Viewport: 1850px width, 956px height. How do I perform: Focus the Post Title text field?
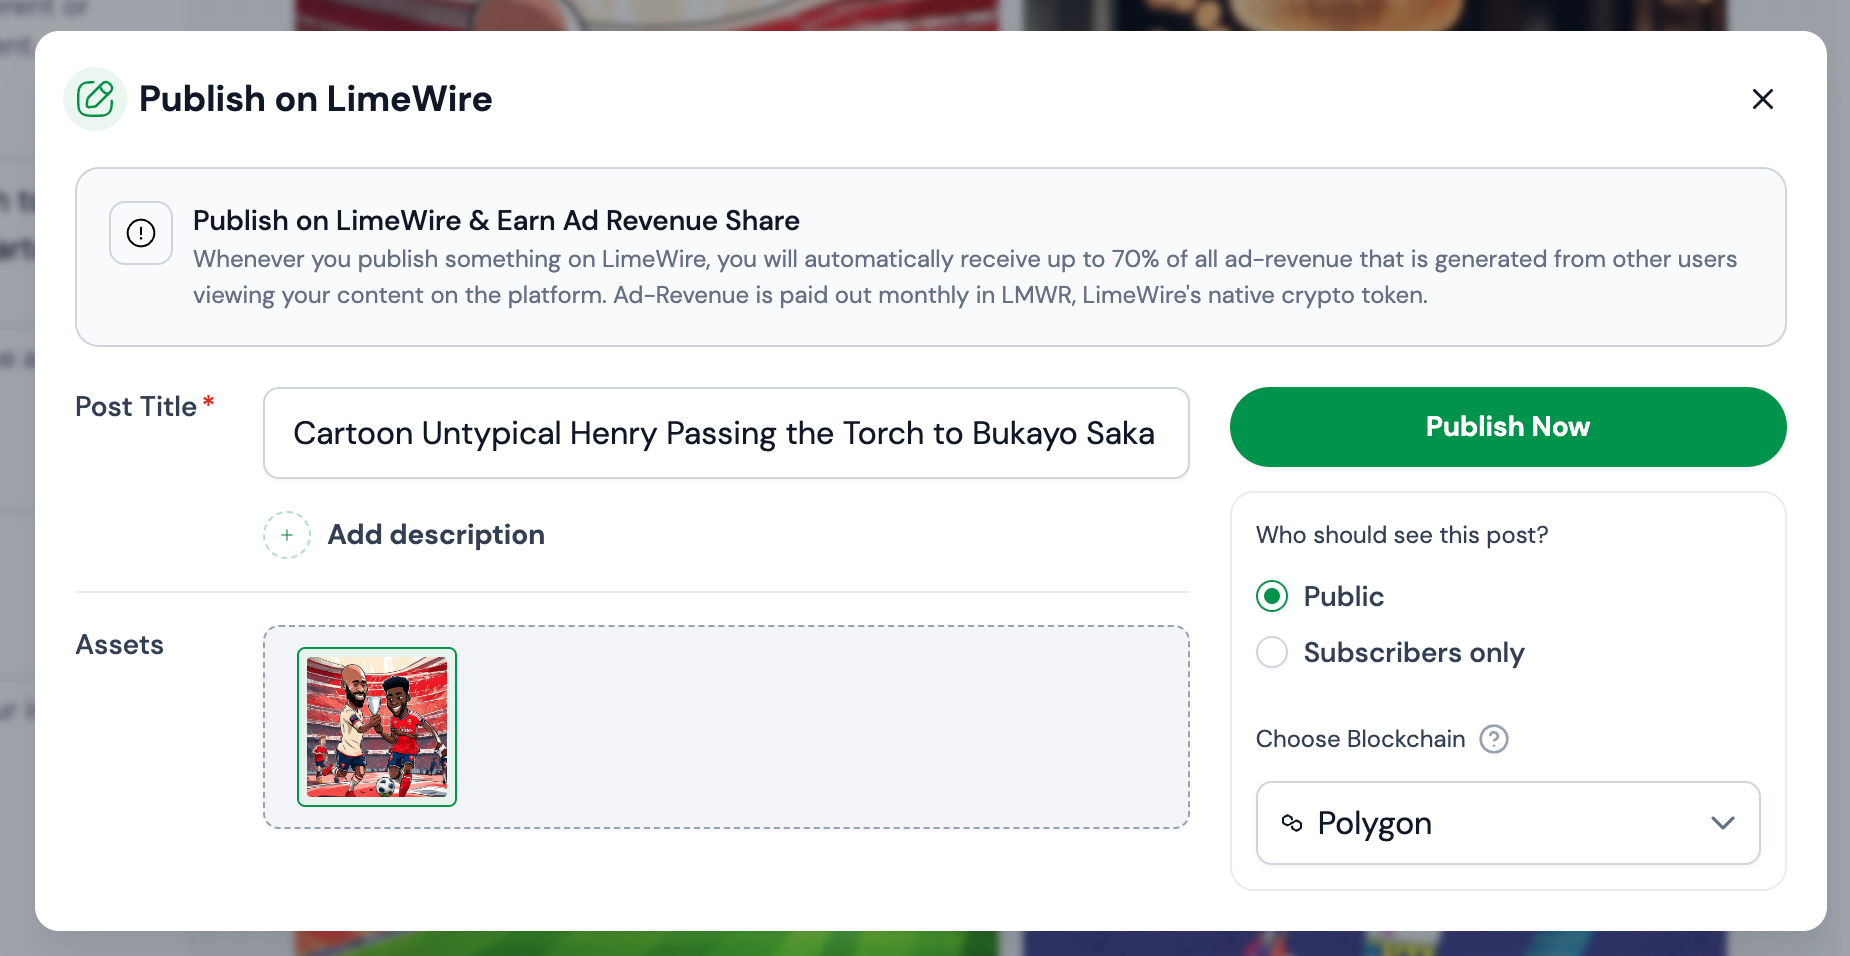(x=725, y=433)
